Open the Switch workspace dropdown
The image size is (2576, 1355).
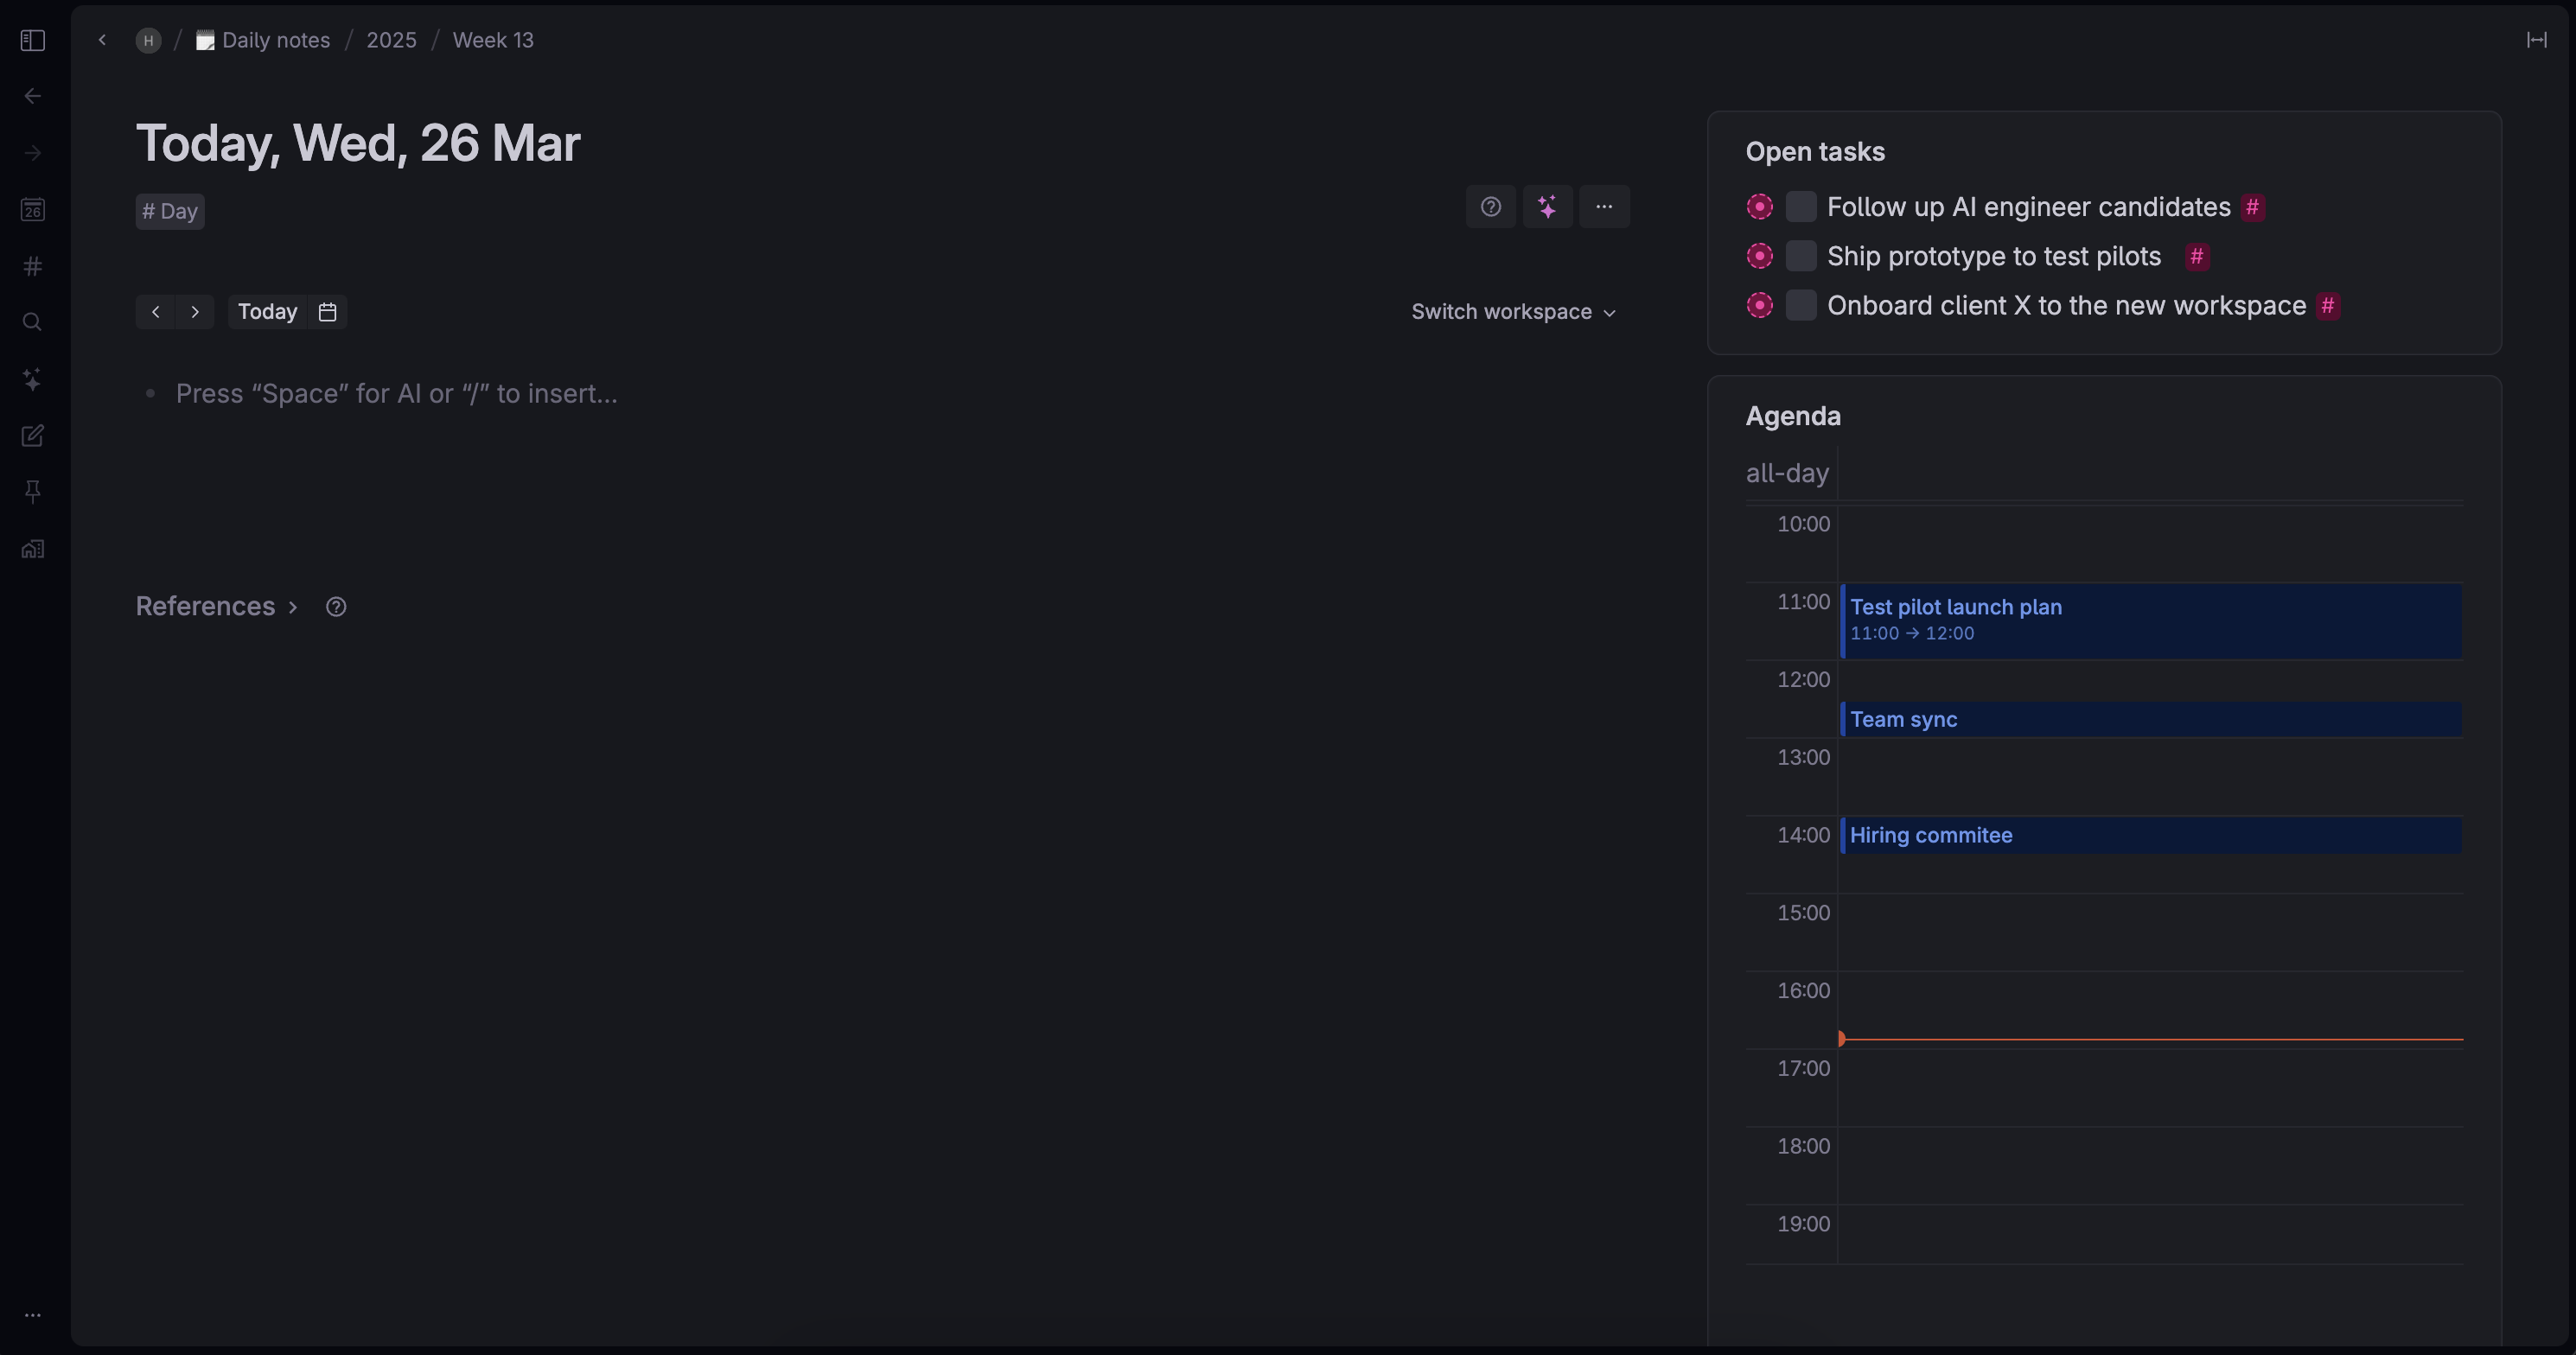click(x=1513, y=311)
